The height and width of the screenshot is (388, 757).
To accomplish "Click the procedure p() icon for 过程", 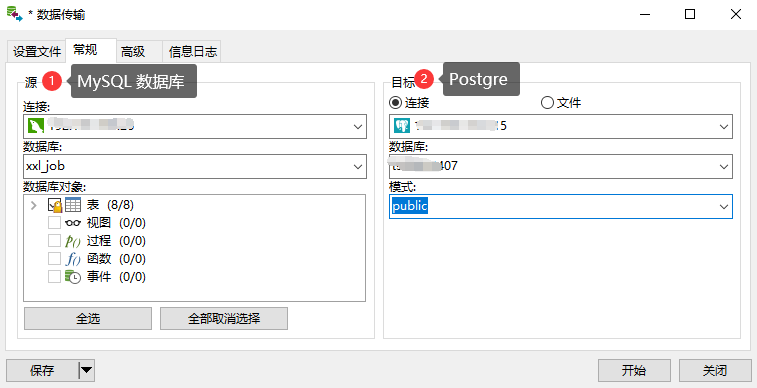I will (x=73, y=241).
